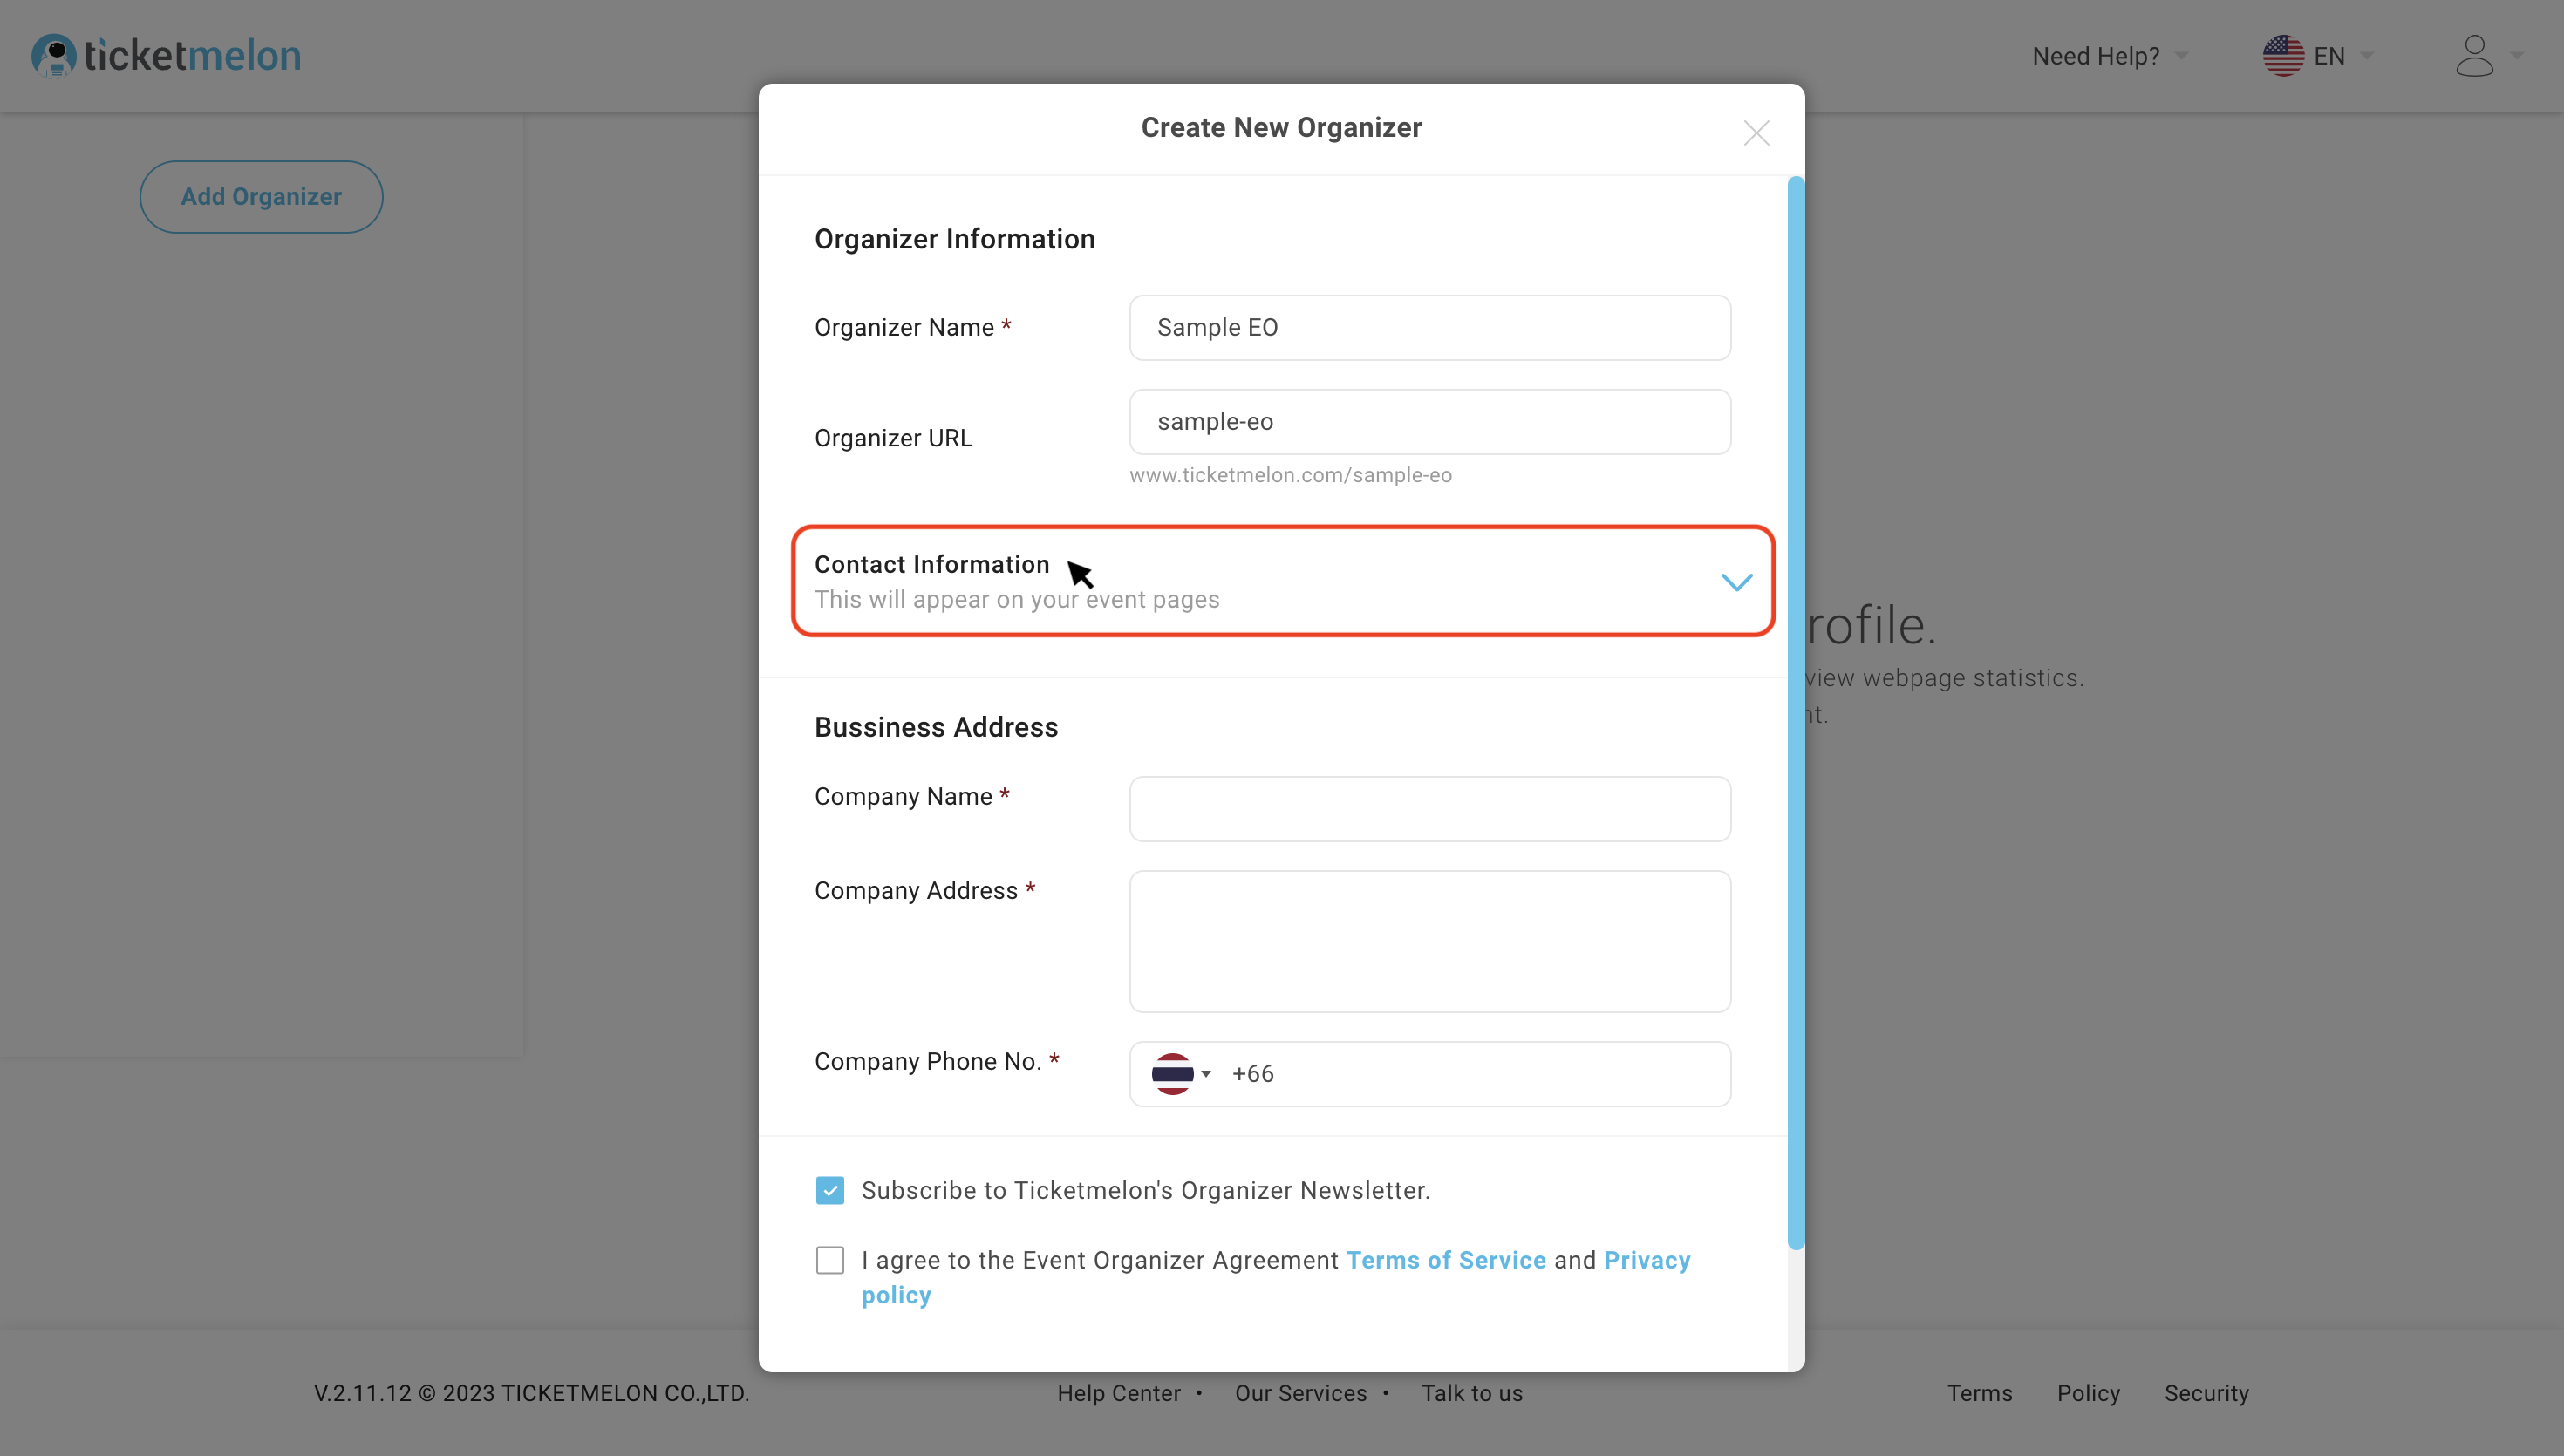Viewport: 2564px width, 1456px height.
Task: Click the Ticketmelon logo icon
Action: click(x=54, y=55)
